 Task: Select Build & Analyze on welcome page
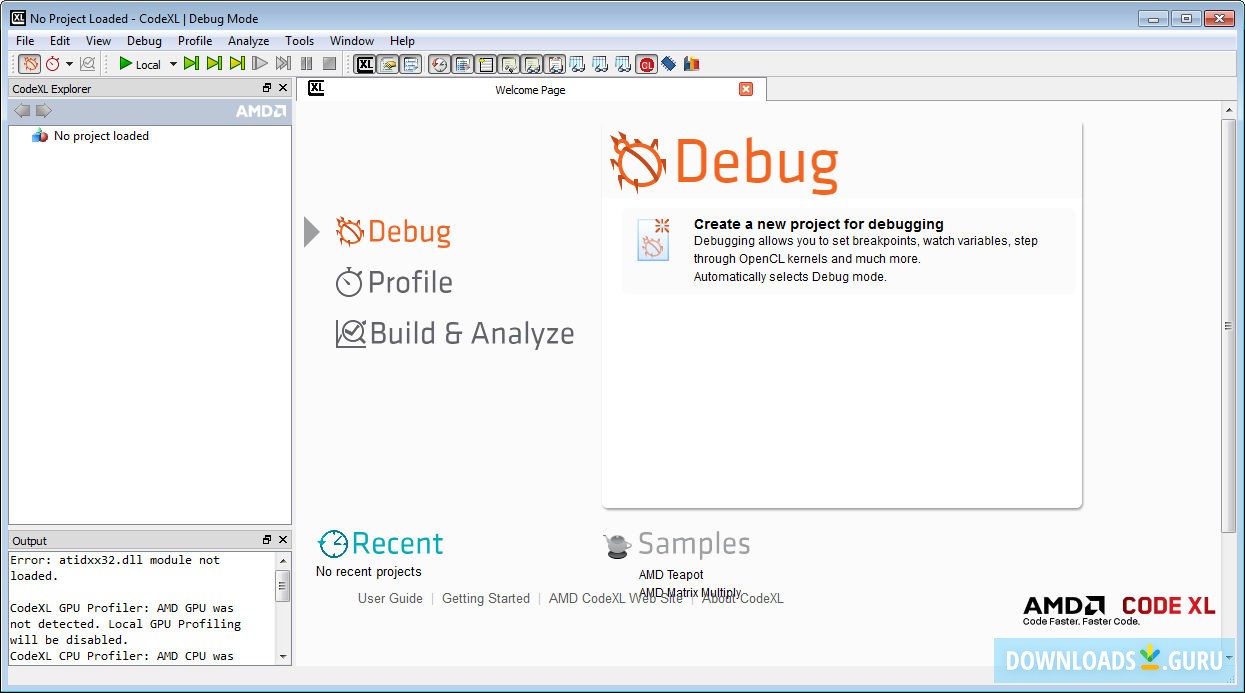pyautogui.click(x=455, y=333)
